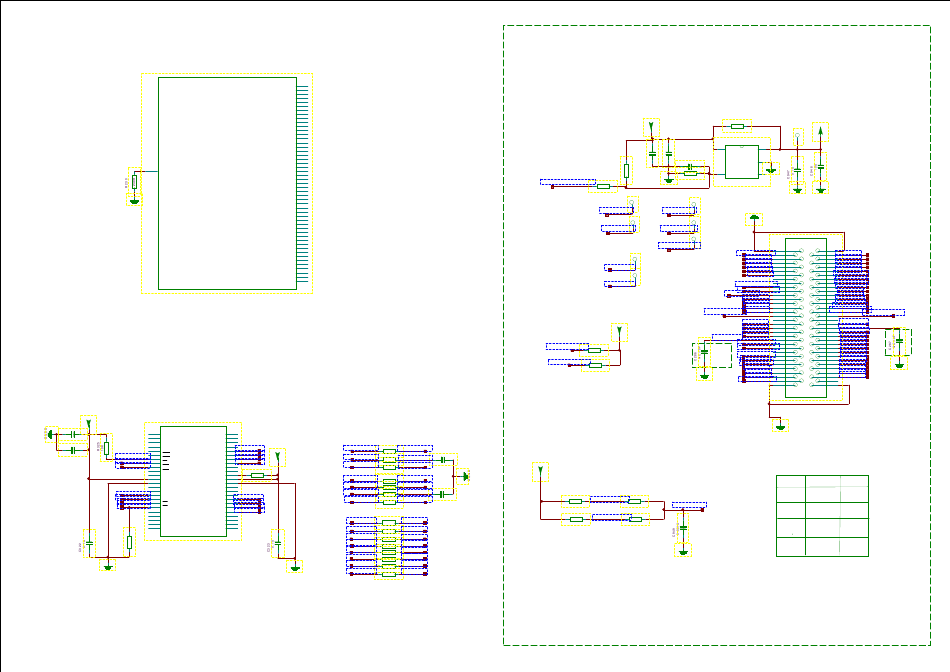Click the horizontal resistor on the double-sided IC's right side
The image size is (950, 672).
click(x=257, y=476)
